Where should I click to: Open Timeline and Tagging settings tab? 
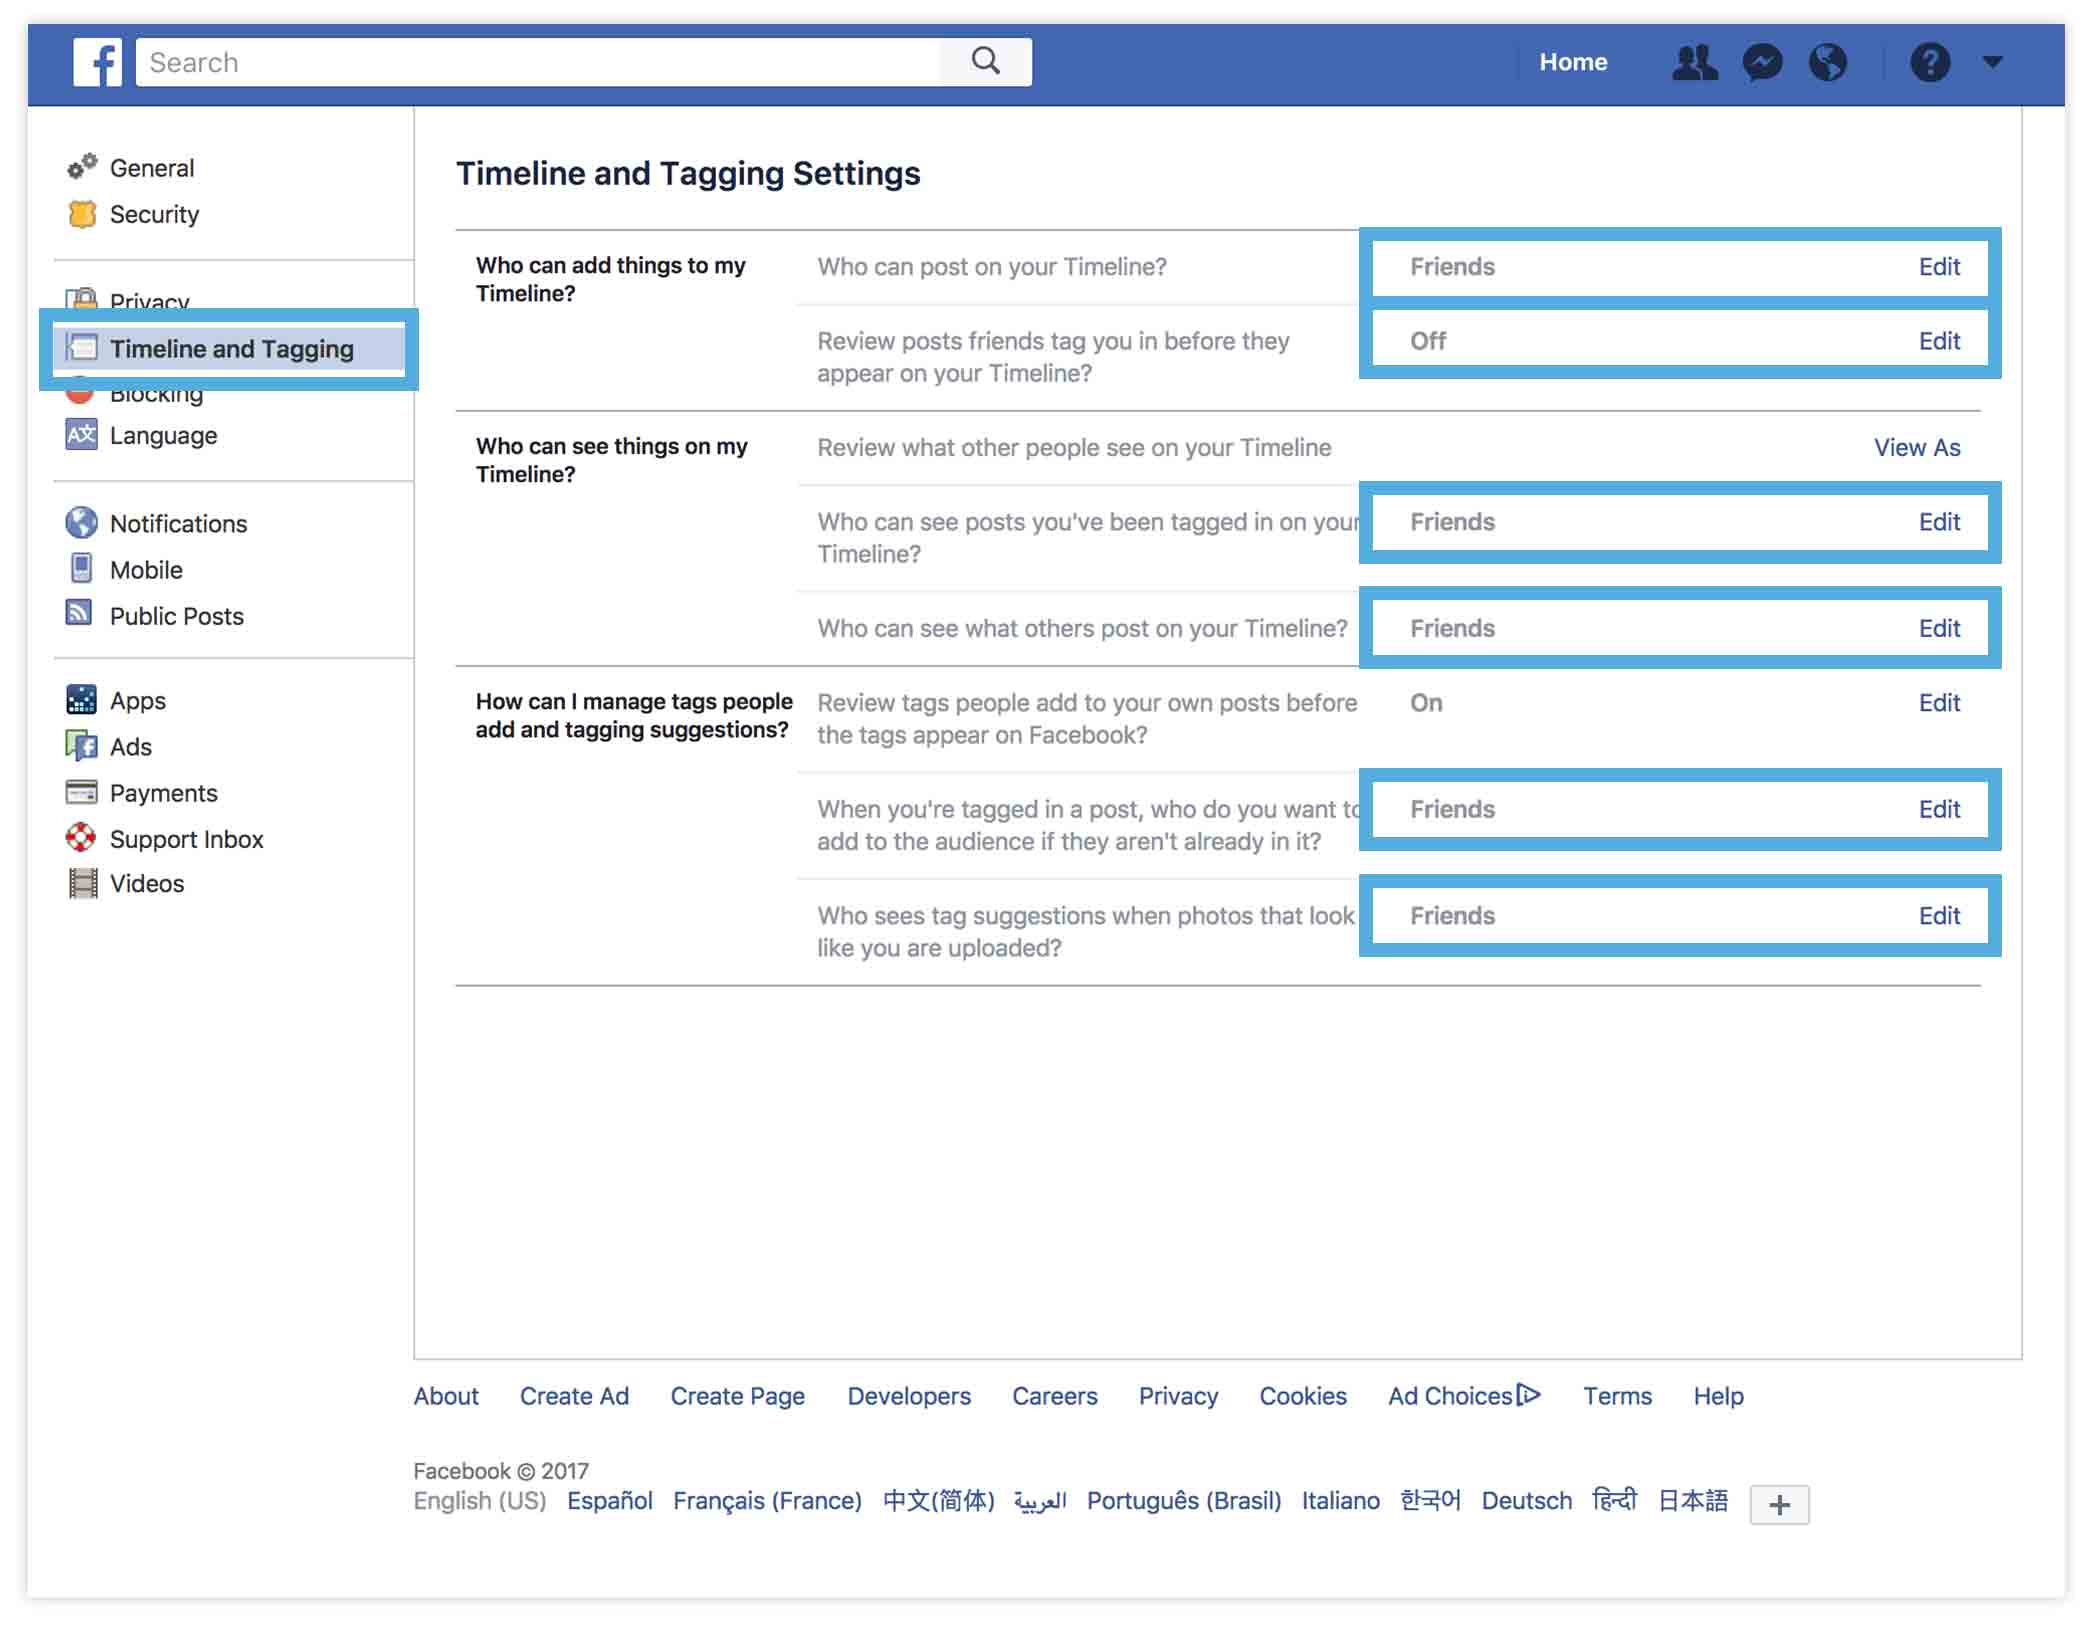pyautogui.click(x=233, y=346)
